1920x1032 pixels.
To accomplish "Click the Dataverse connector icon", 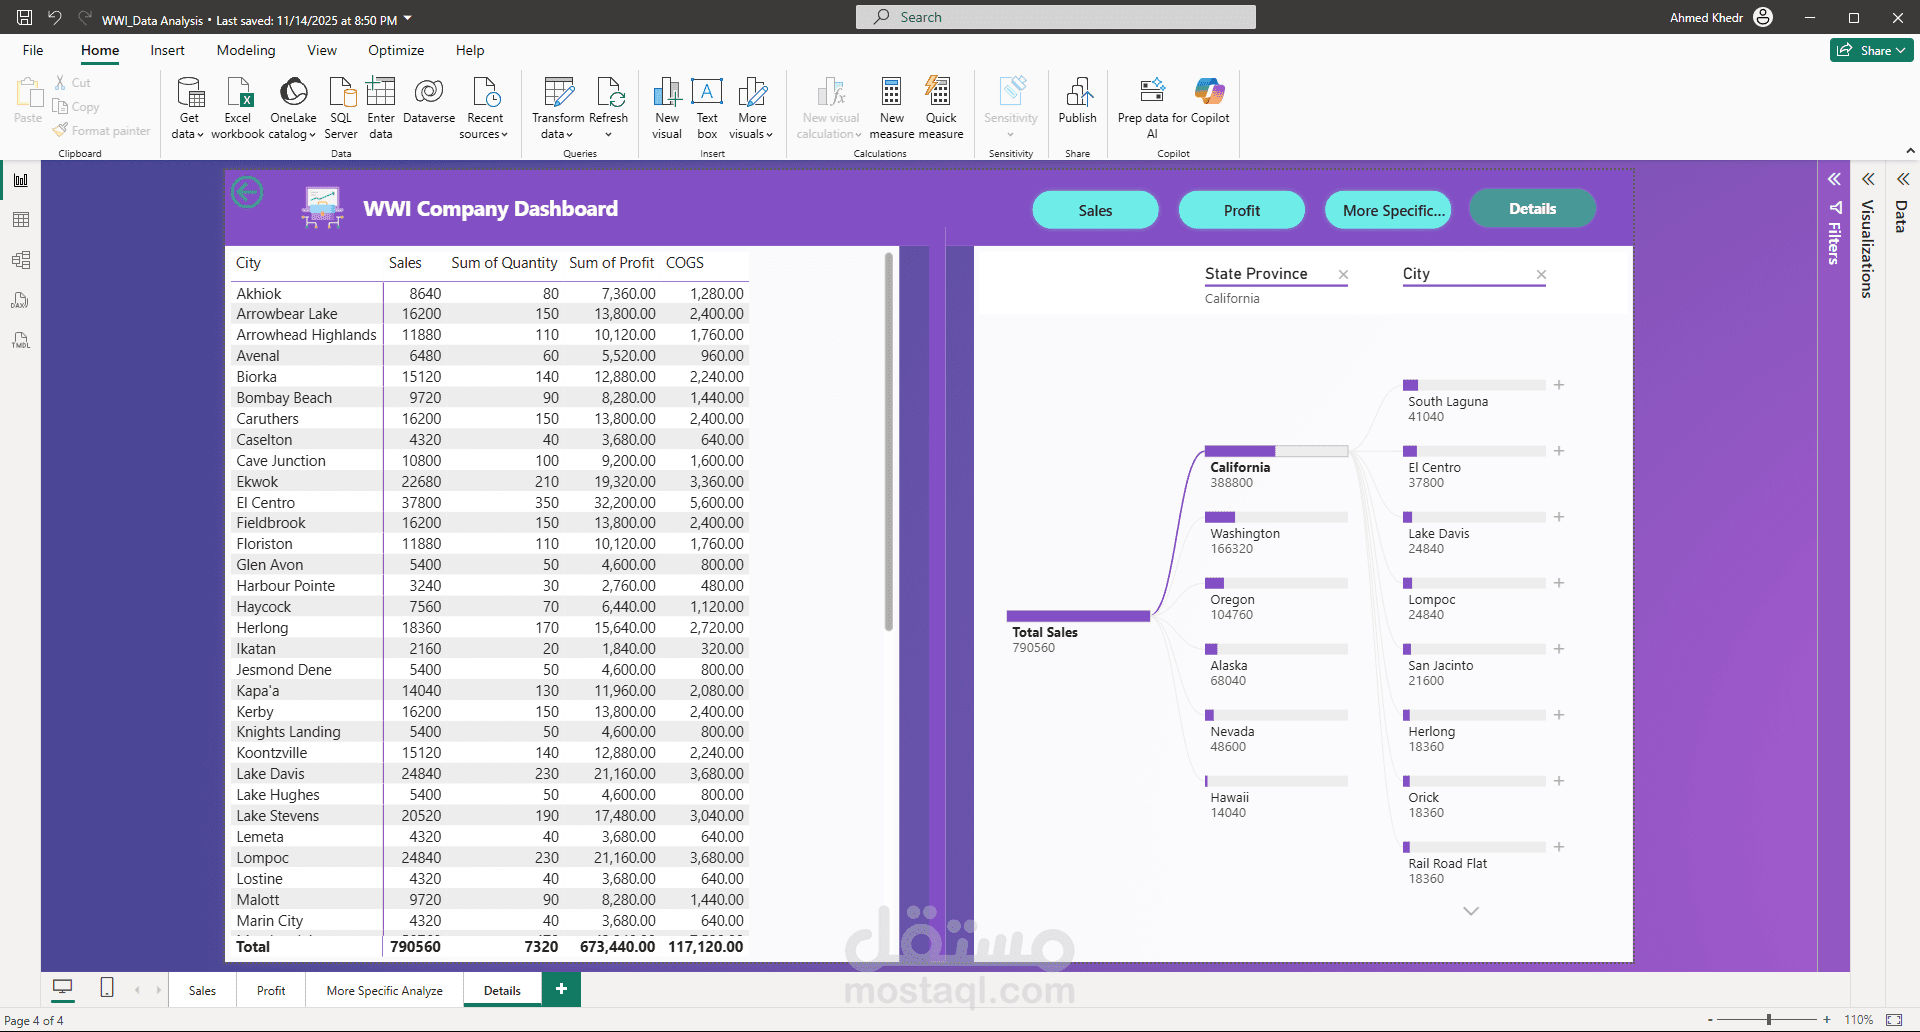I will point(429,101).
